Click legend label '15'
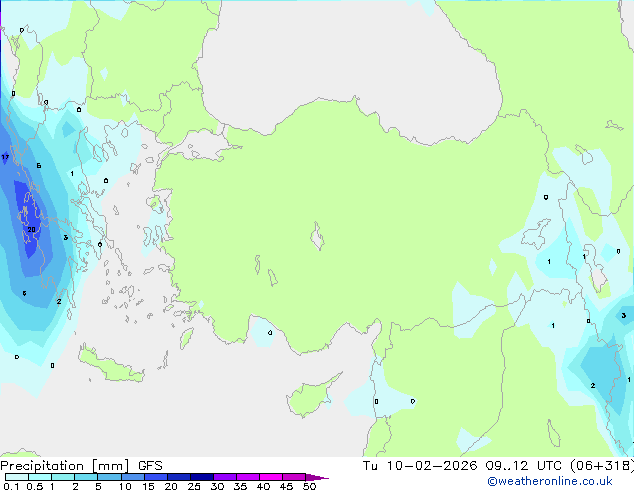The width and height of the screenshot is (634, 490). point(148,486)
